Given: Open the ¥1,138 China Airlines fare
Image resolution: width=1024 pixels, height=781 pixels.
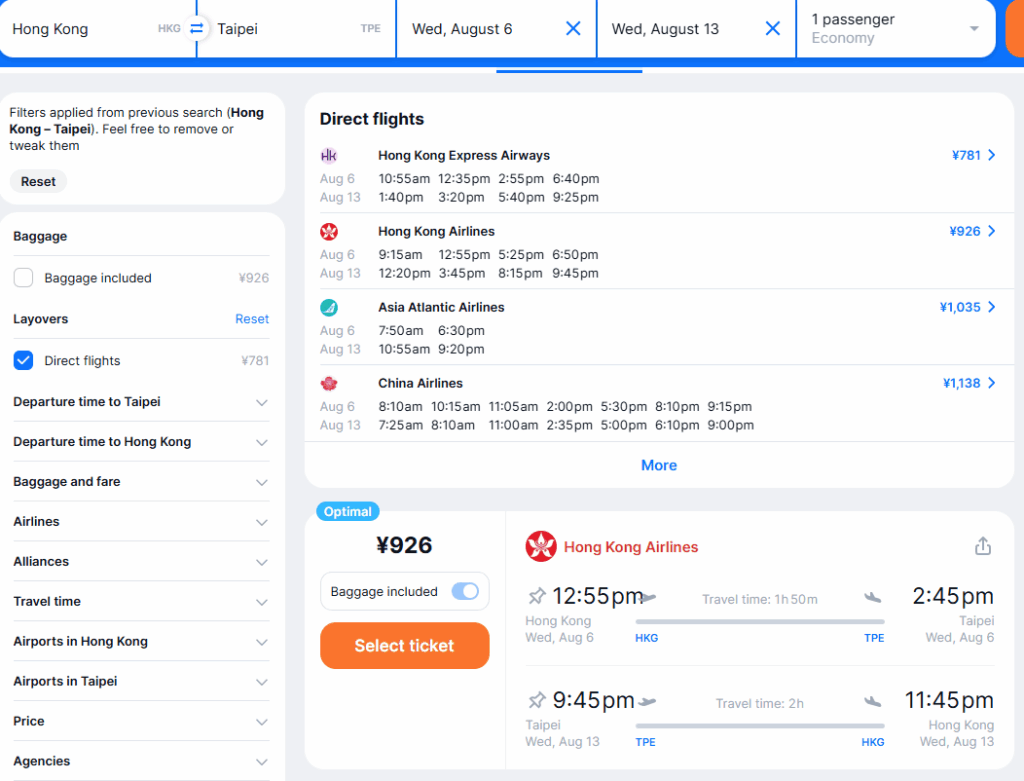Looking at the screenshot, I should tap(968, 383).
